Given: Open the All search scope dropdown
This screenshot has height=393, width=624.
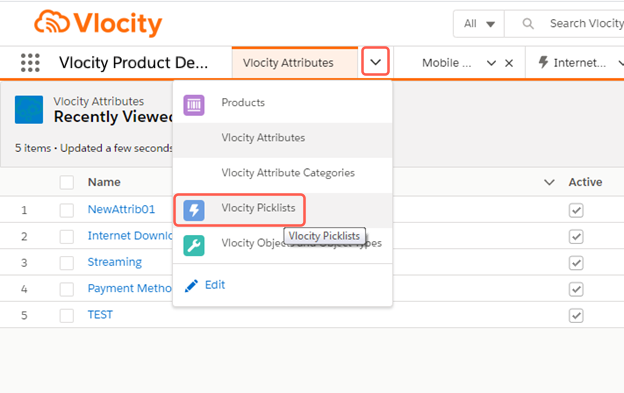Looking at the screenshot, I should [479, 24].
